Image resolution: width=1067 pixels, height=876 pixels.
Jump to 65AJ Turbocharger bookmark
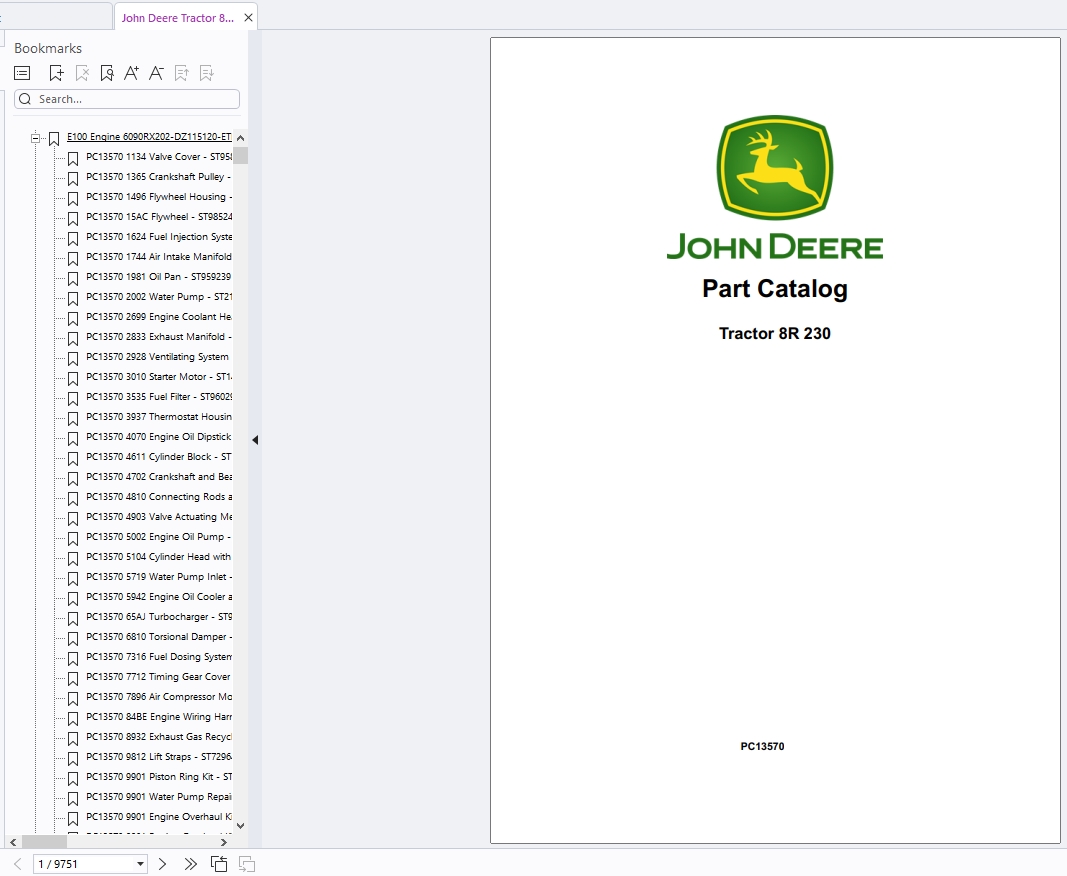click(x=159, y=617)
